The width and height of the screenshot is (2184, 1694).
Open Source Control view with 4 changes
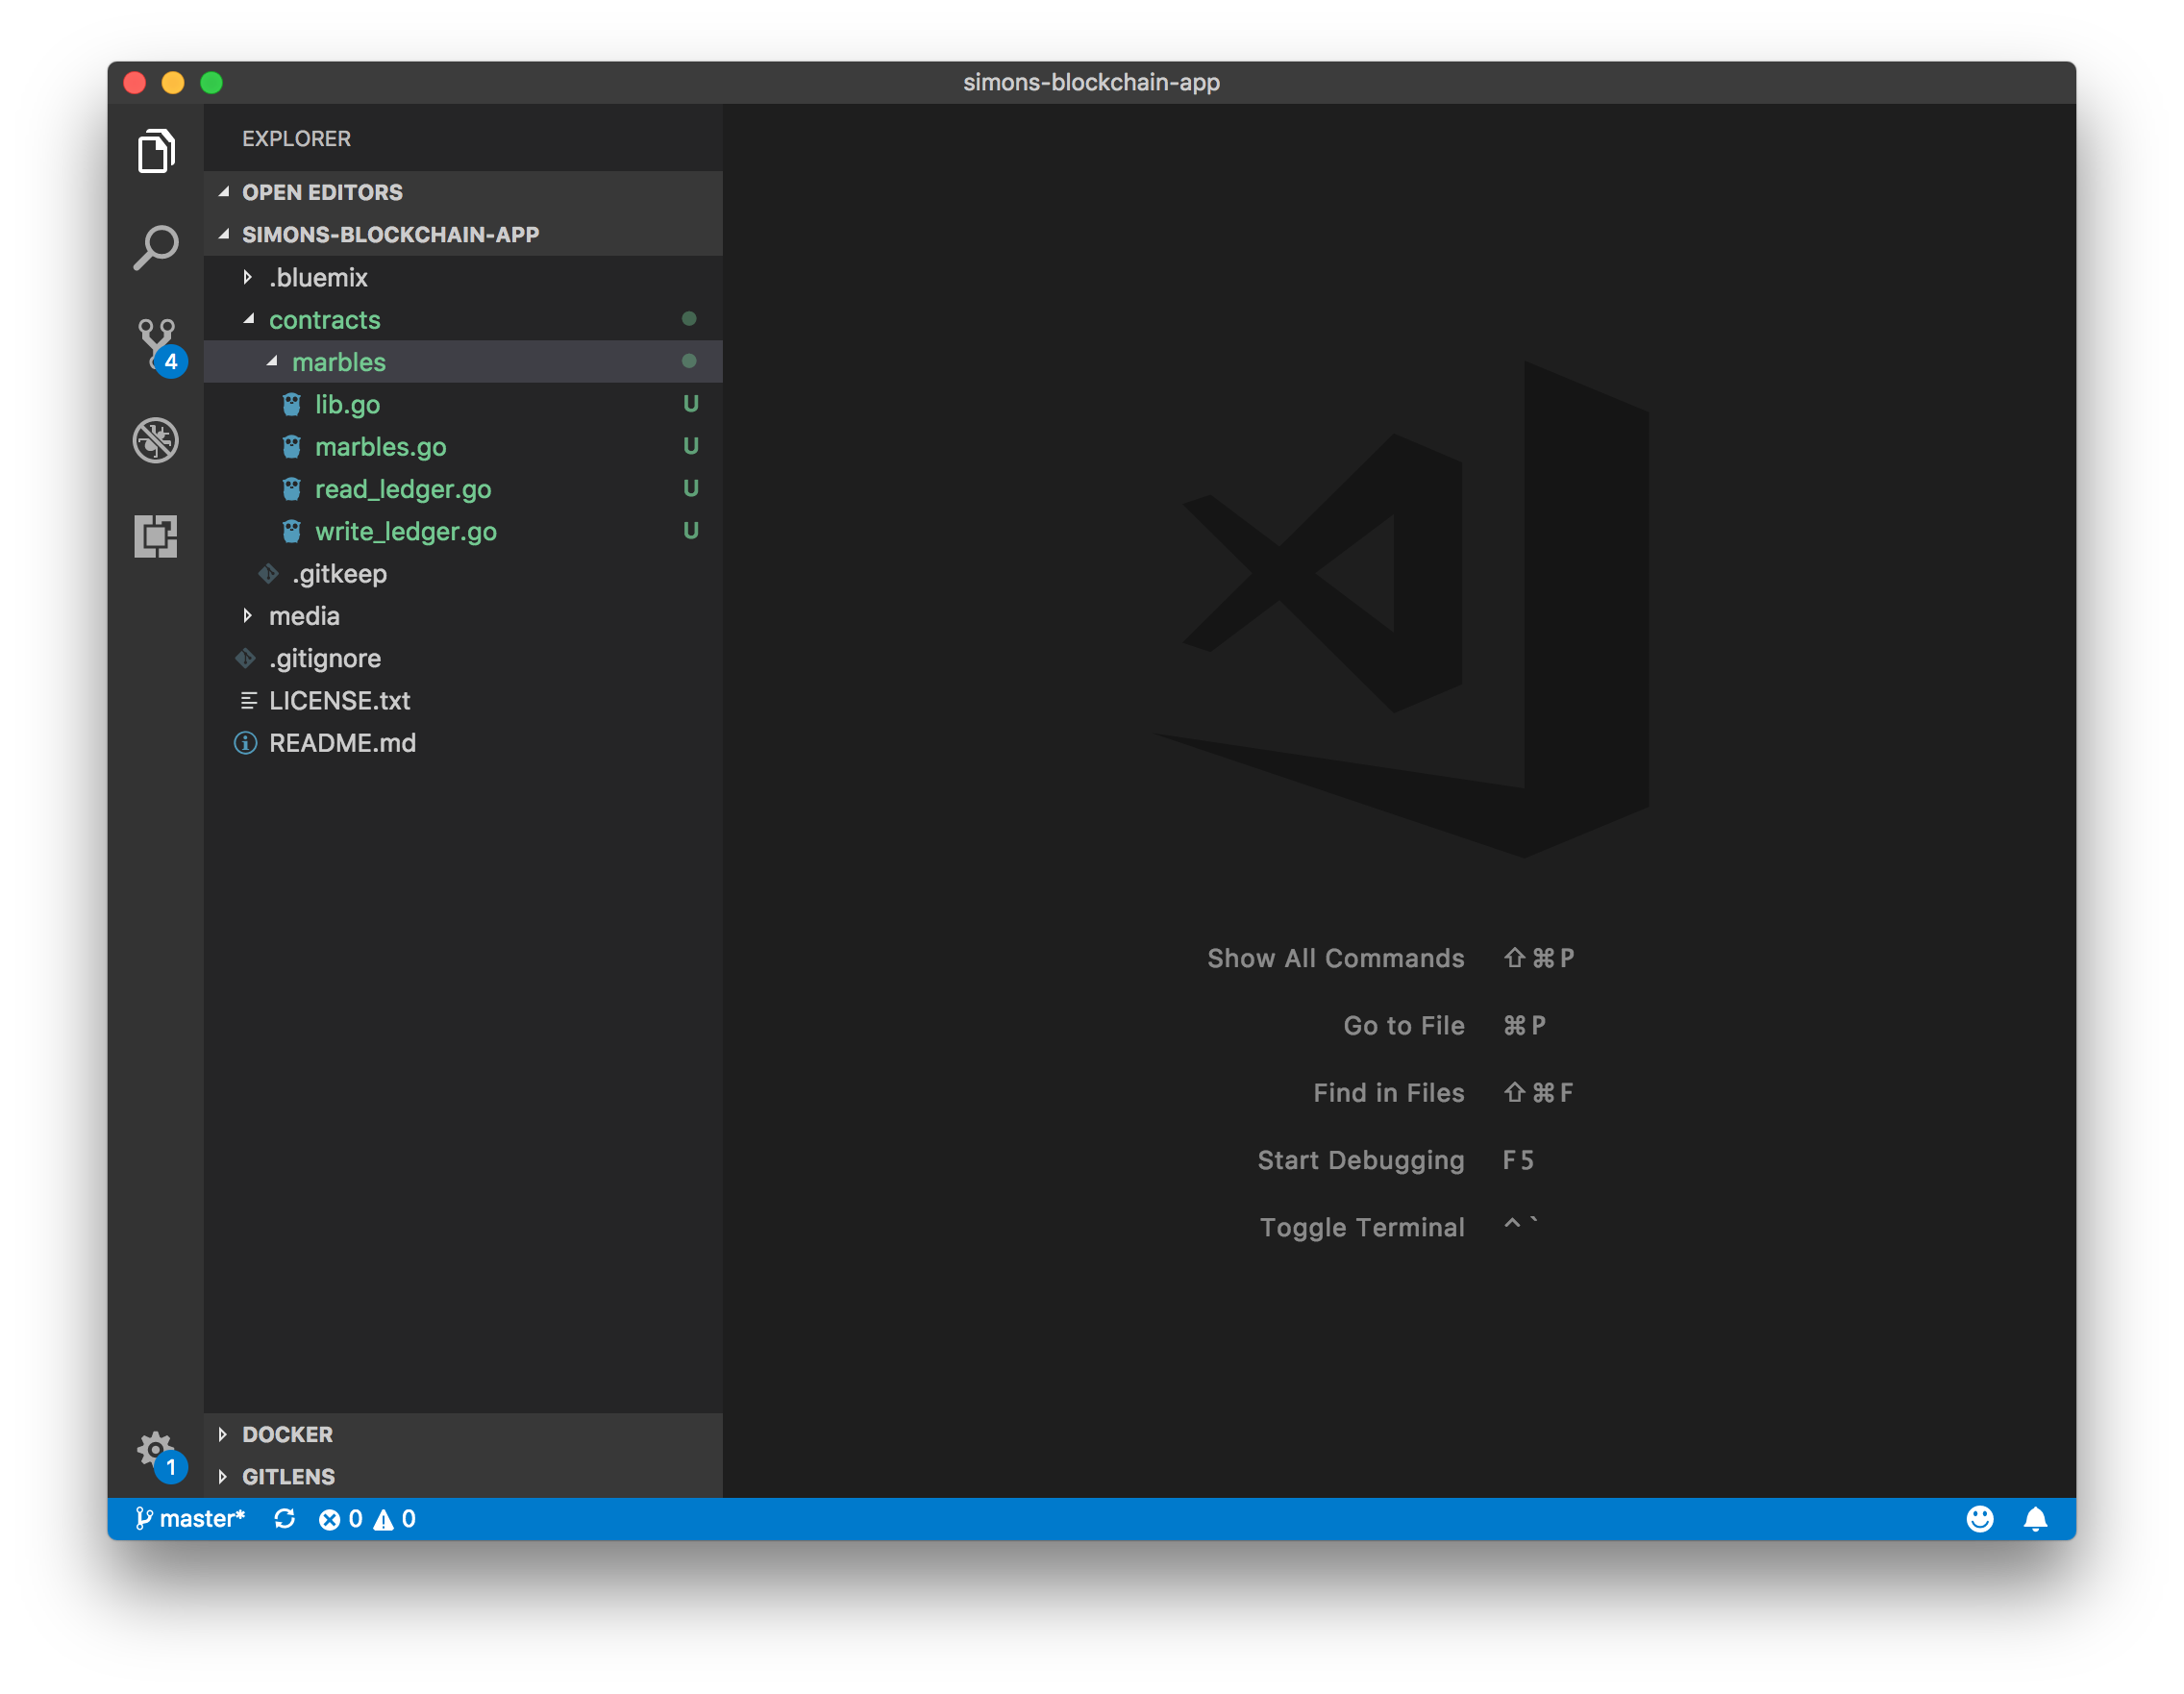coord(157,343)
